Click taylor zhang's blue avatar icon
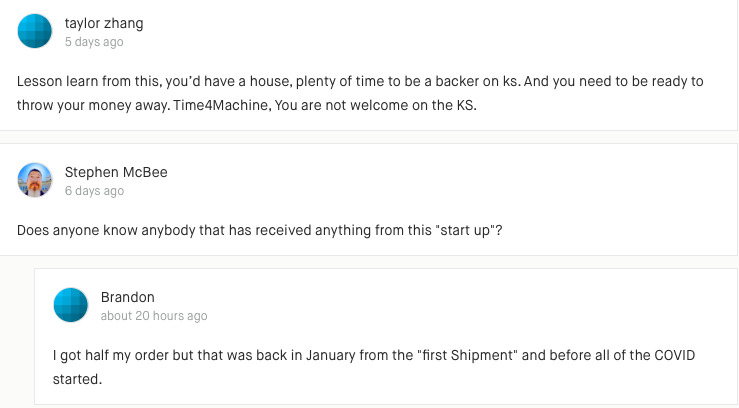 click(35, 31)
